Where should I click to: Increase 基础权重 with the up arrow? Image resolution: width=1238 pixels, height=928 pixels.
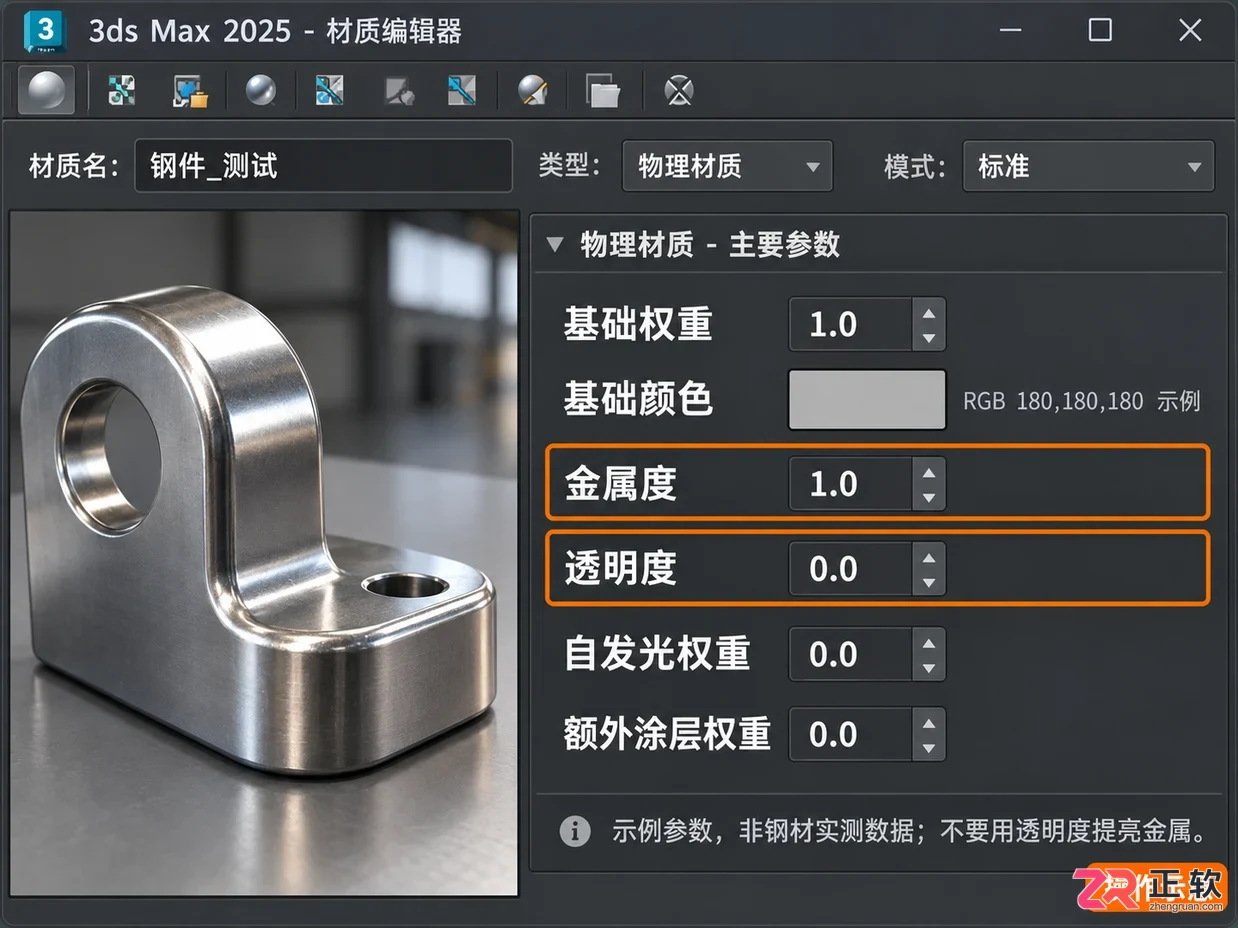click(929, 312)
